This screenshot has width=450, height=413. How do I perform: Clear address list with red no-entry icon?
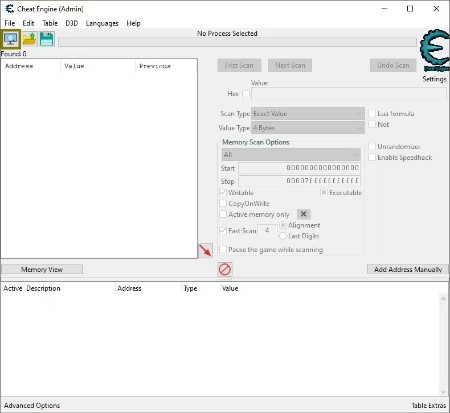(x=225, y=269)
